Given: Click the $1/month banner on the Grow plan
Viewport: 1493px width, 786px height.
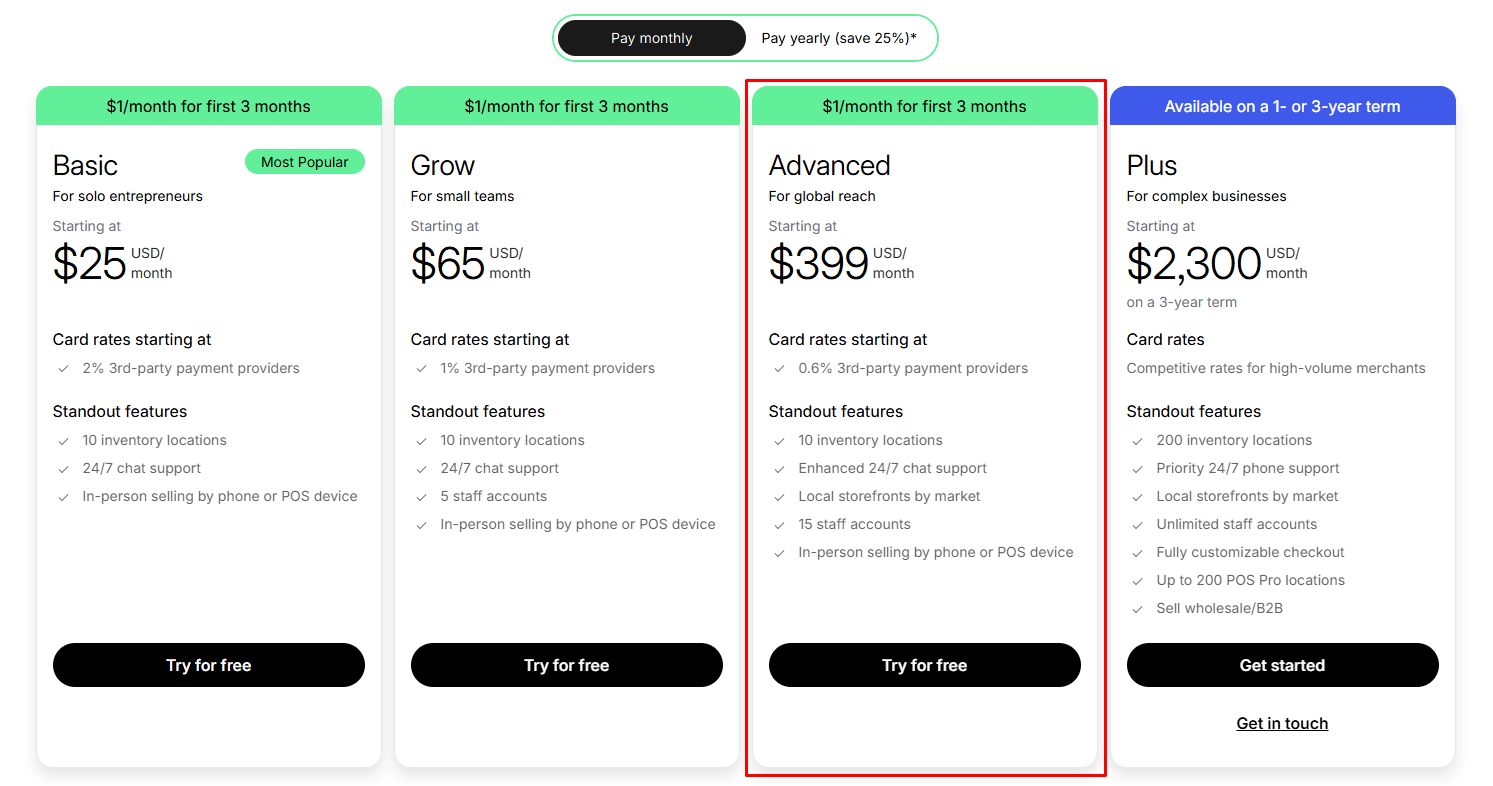Looking at the screenshot, I should click(x=566, y=106).
